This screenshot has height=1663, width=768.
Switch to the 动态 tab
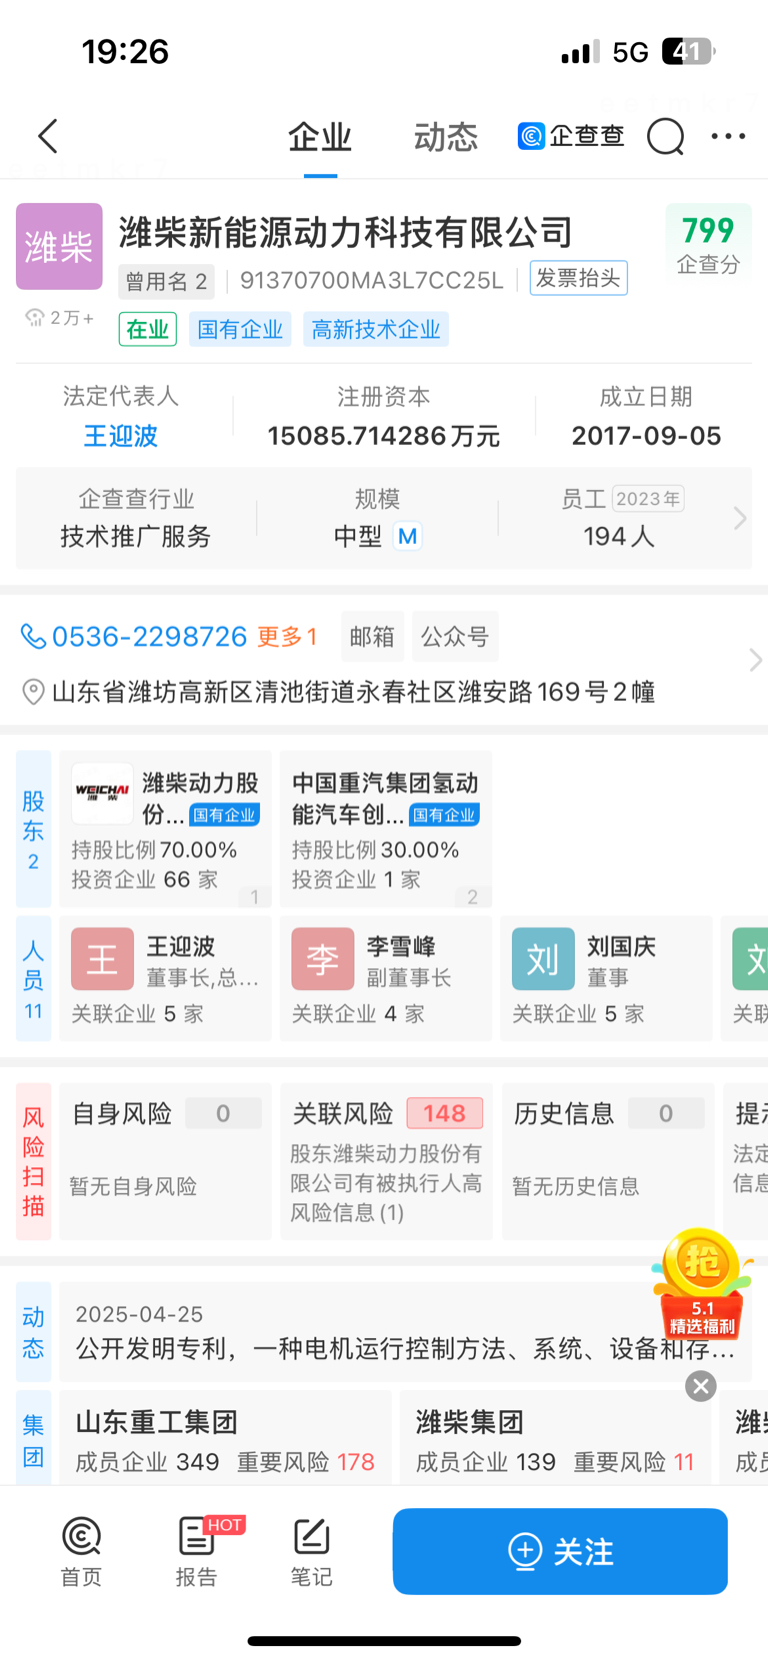click(x=446, y=137)
